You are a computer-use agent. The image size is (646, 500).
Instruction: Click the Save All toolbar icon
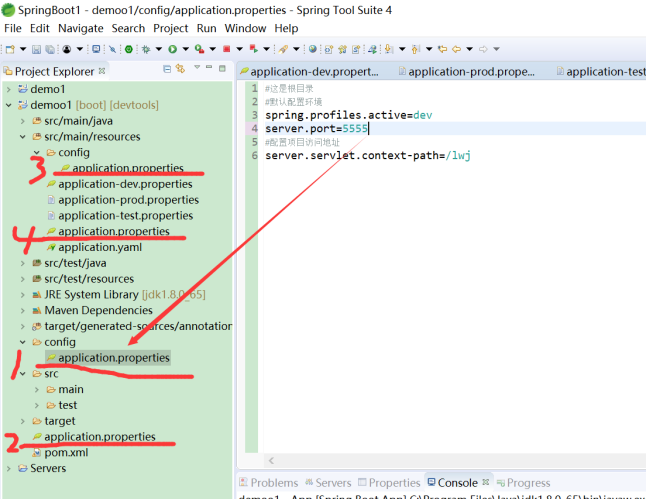pos(50,49)
